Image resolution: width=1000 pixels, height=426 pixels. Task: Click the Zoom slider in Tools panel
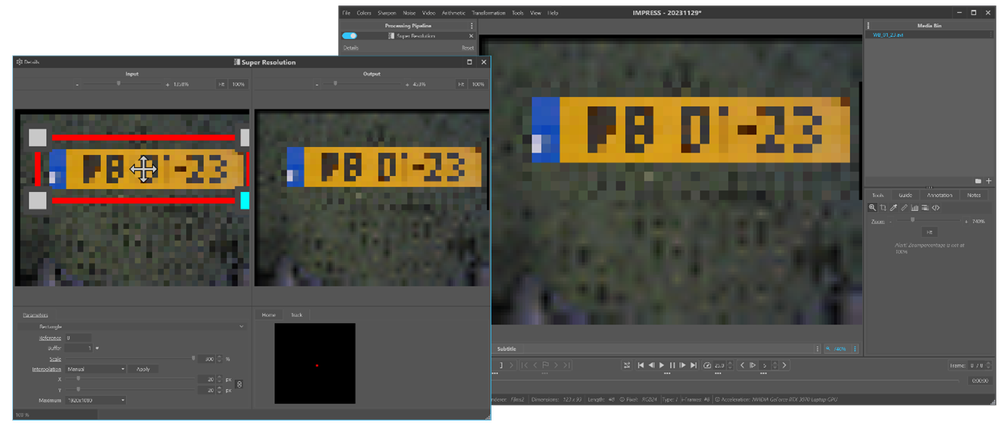pos(927,221)
